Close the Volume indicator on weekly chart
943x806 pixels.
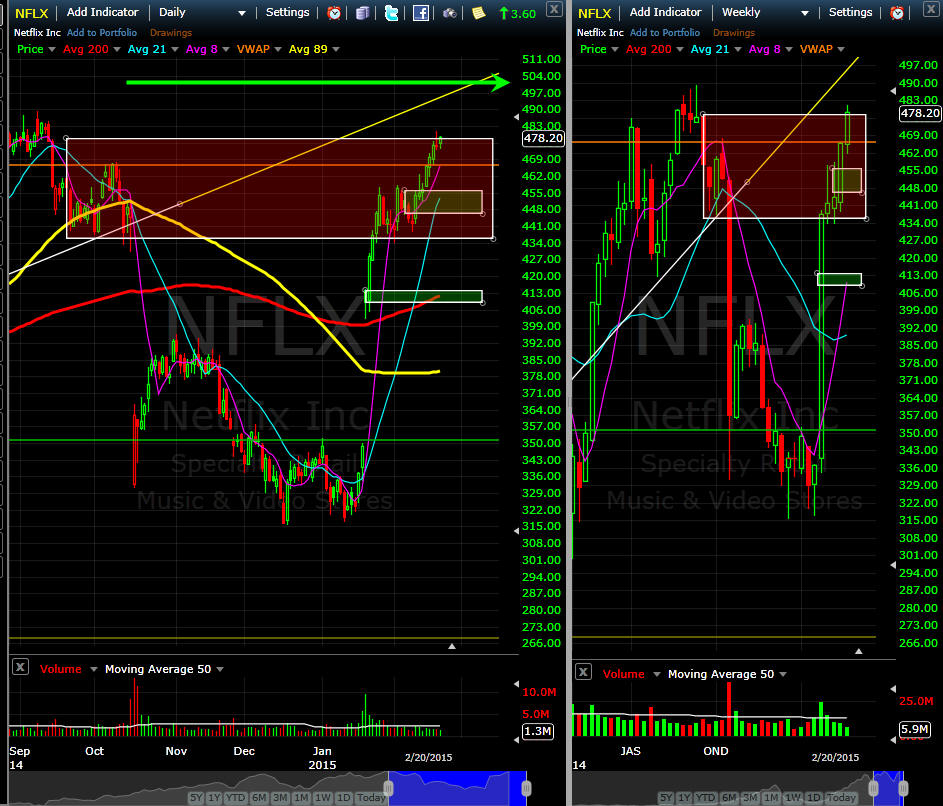(x=583, y=671)
